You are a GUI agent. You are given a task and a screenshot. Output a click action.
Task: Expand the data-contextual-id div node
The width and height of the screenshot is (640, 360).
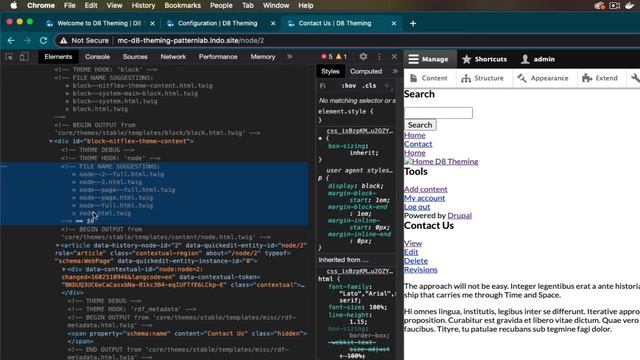[x=64, y=269]
